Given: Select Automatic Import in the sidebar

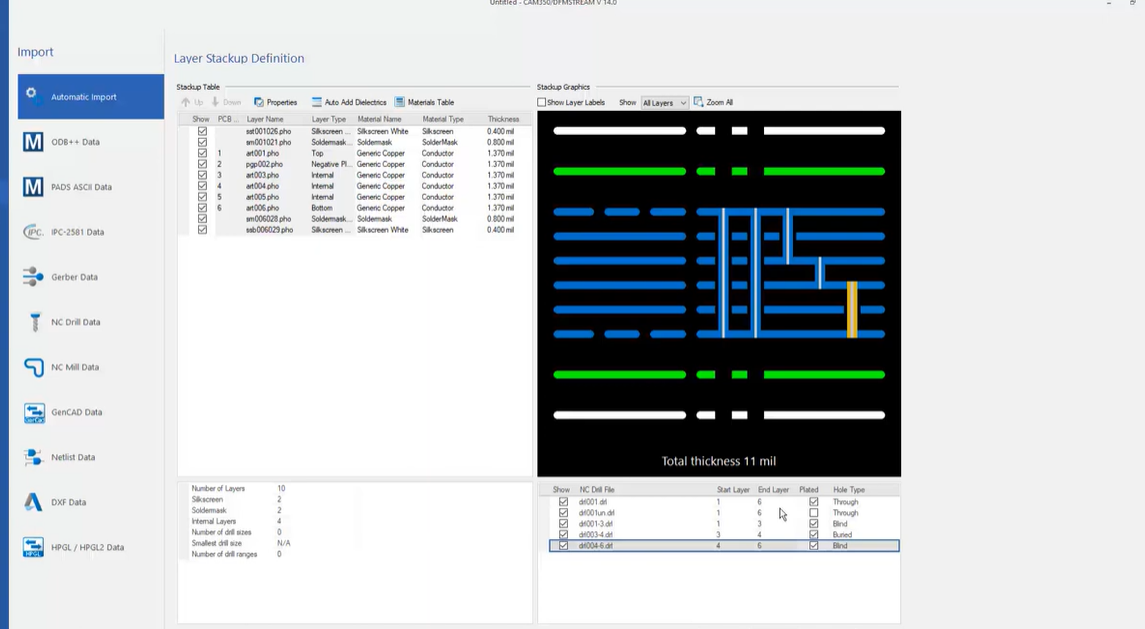Looking at the screenshot, I should click(91, 96).
